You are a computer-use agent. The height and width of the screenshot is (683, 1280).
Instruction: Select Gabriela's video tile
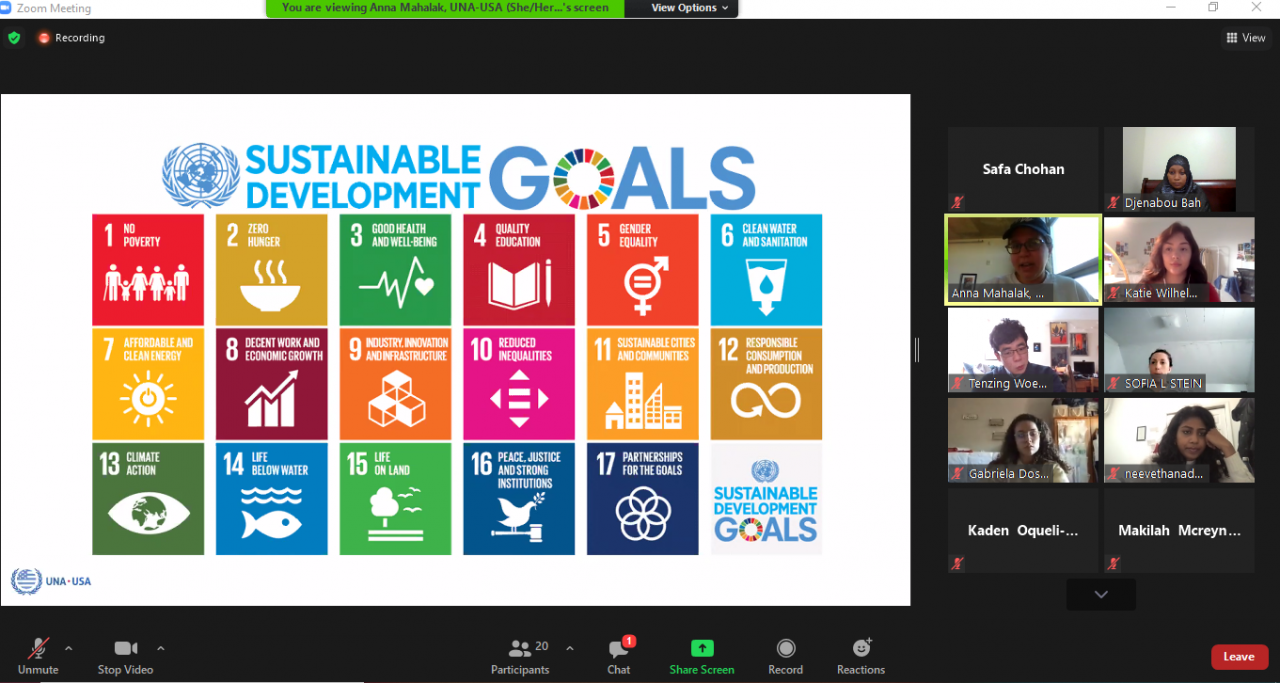pyautogui.click(x=1023, y=440)
